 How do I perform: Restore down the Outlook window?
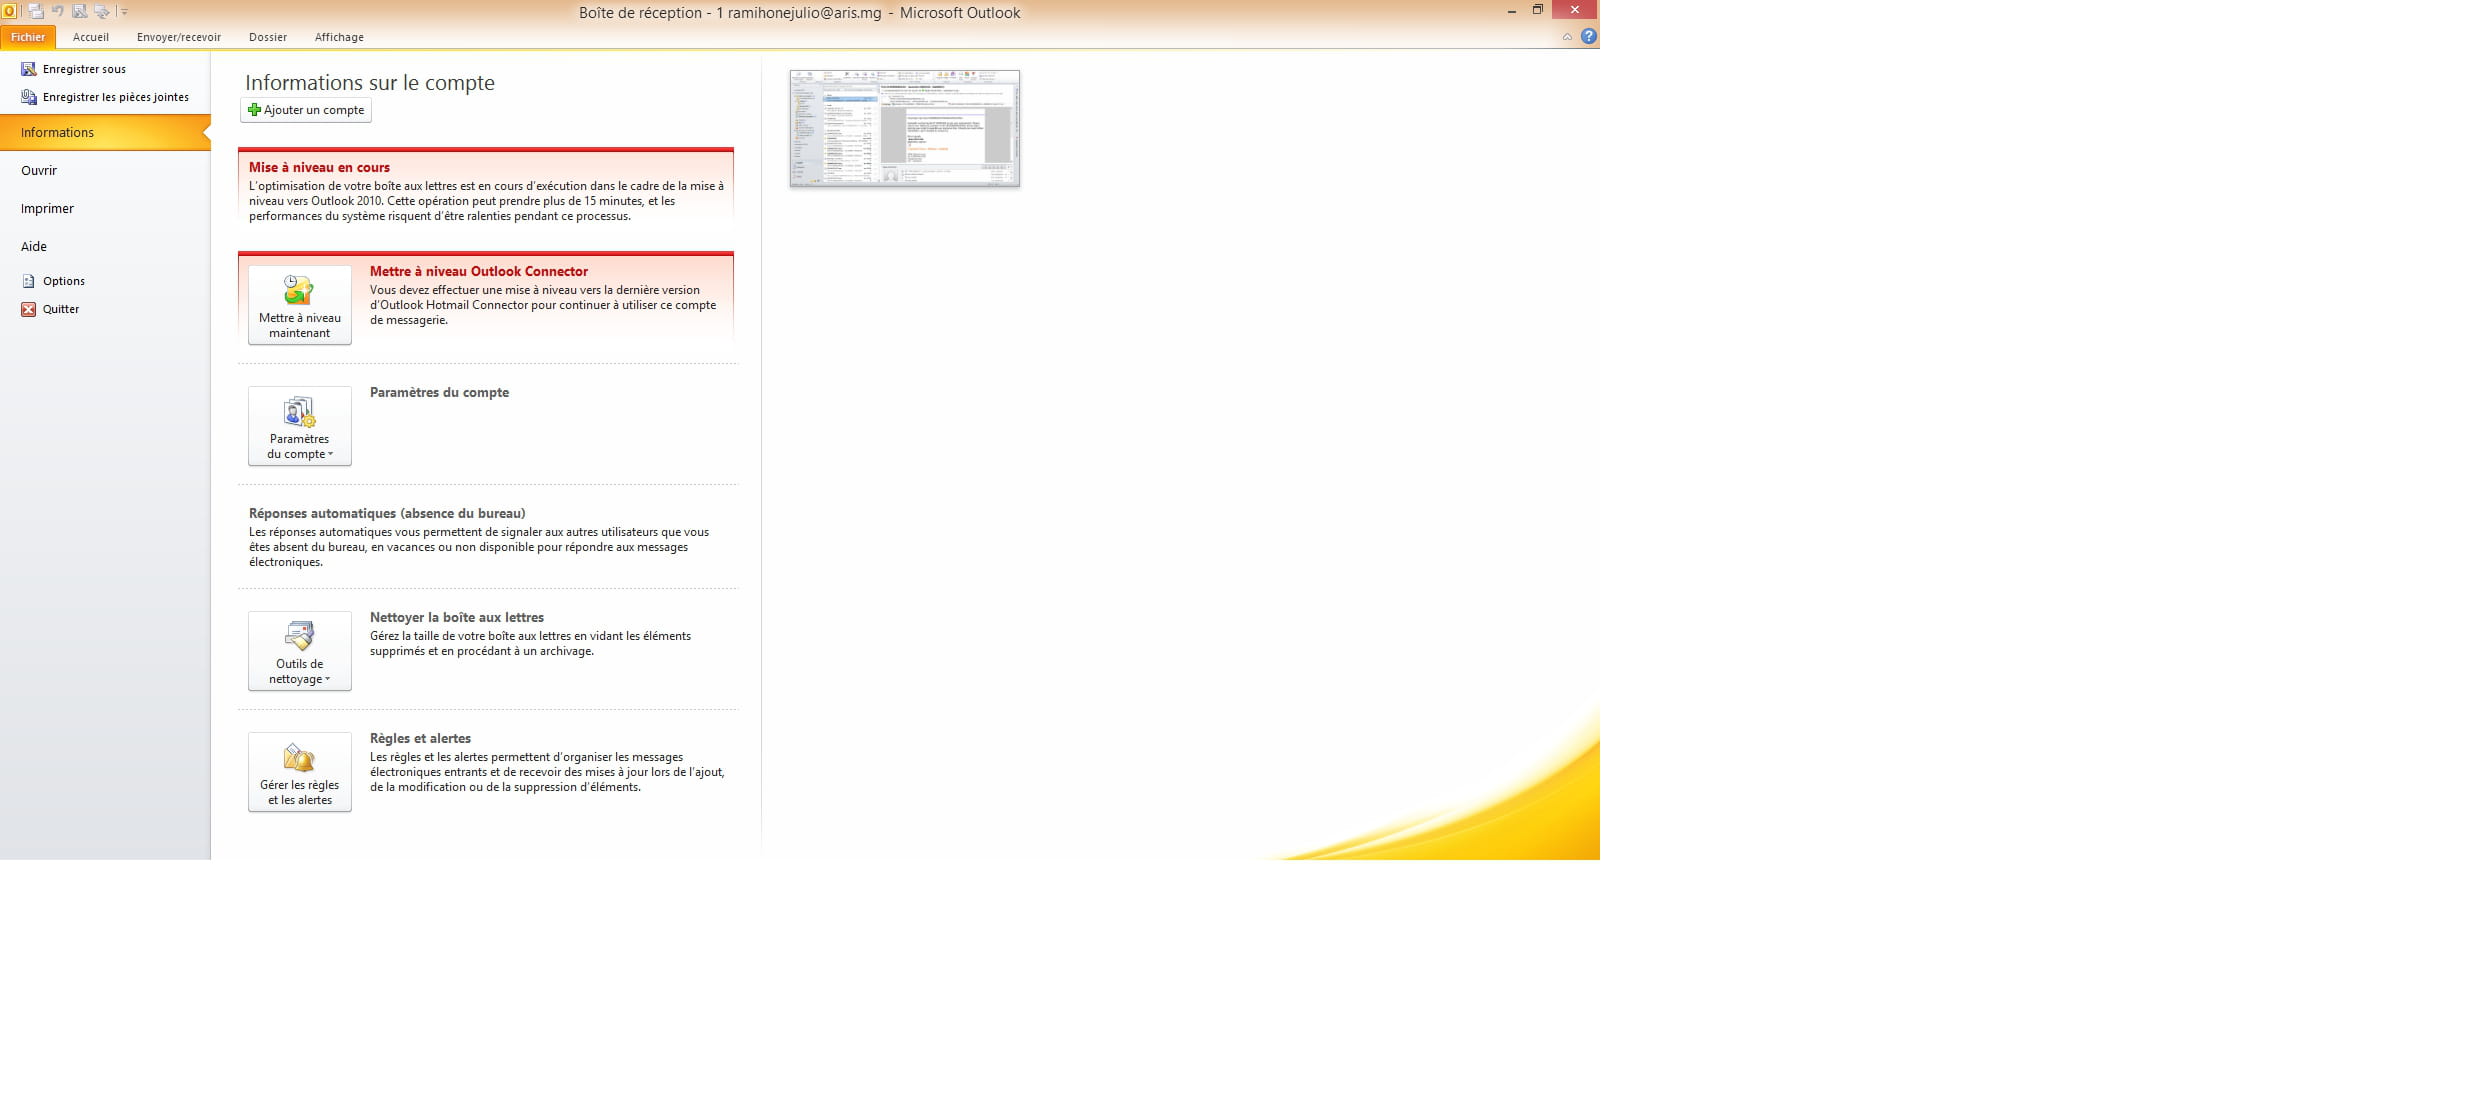click(x=1538, y=10)
